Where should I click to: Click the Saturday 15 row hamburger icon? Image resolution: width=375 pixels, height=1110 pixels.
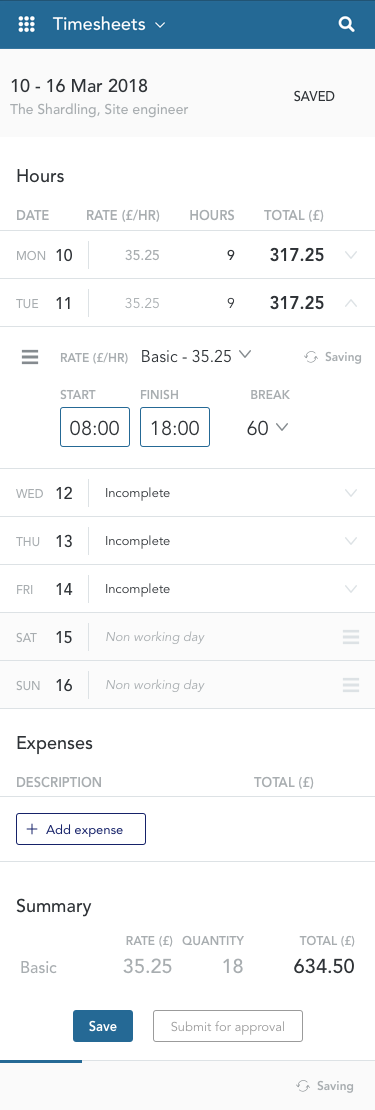click(351, 637)
